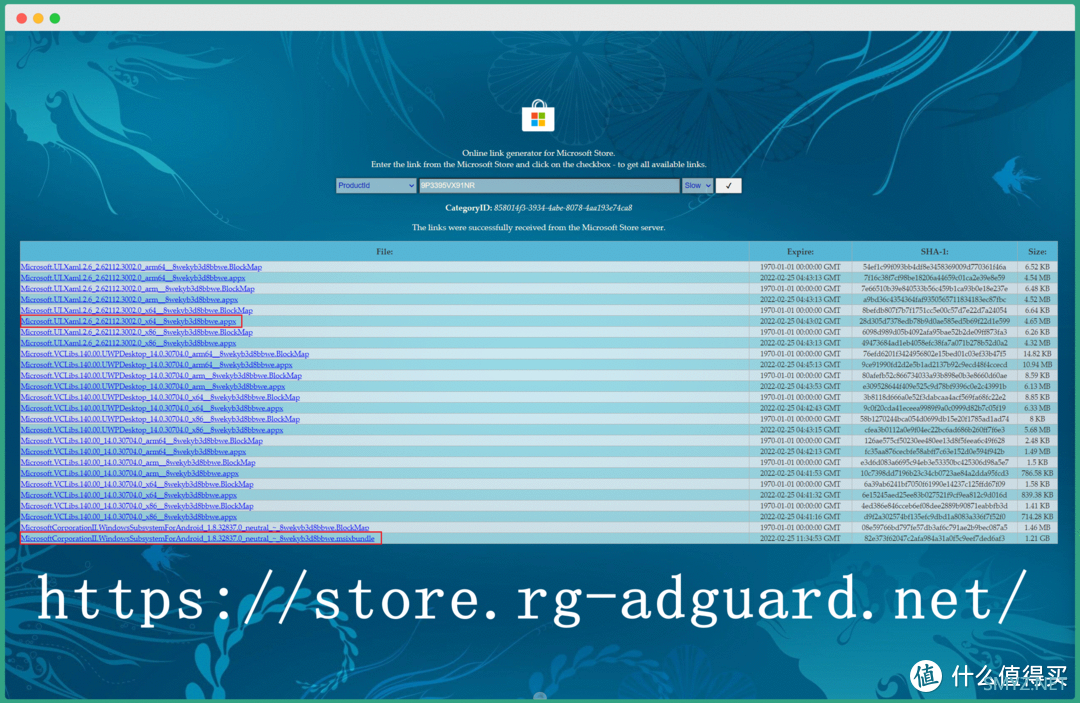Select the '1.5 KB' size cell
1080x703 pixels.
pyautogui.click(x=1037, y=463)
